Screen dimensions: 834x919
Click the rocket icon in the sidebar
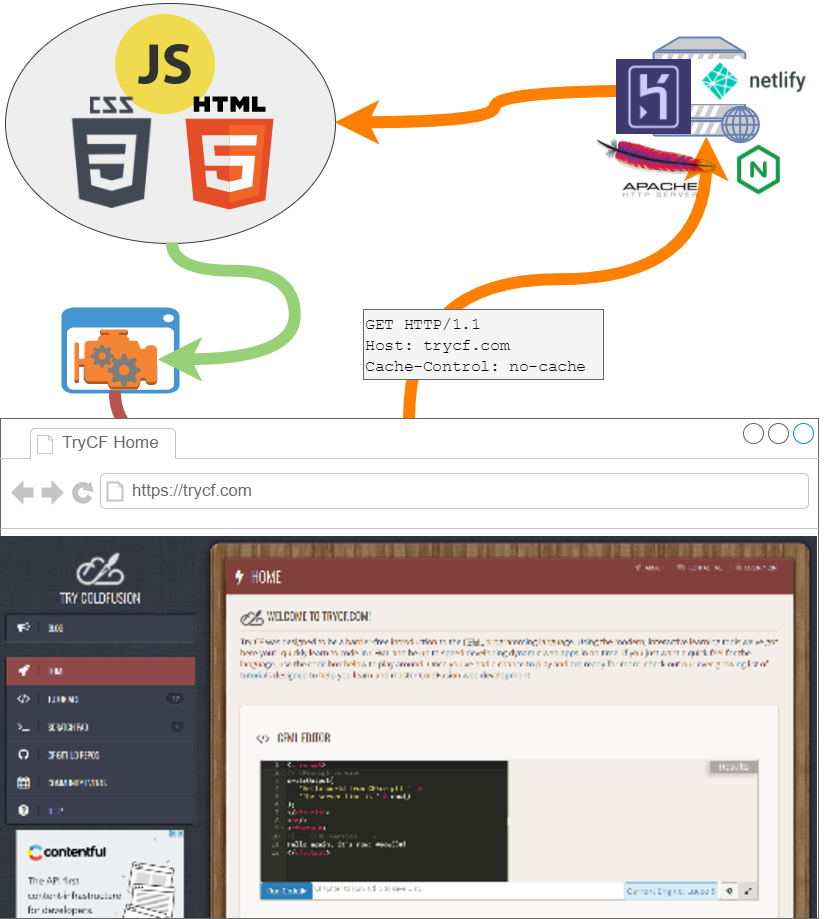(23, 670)
